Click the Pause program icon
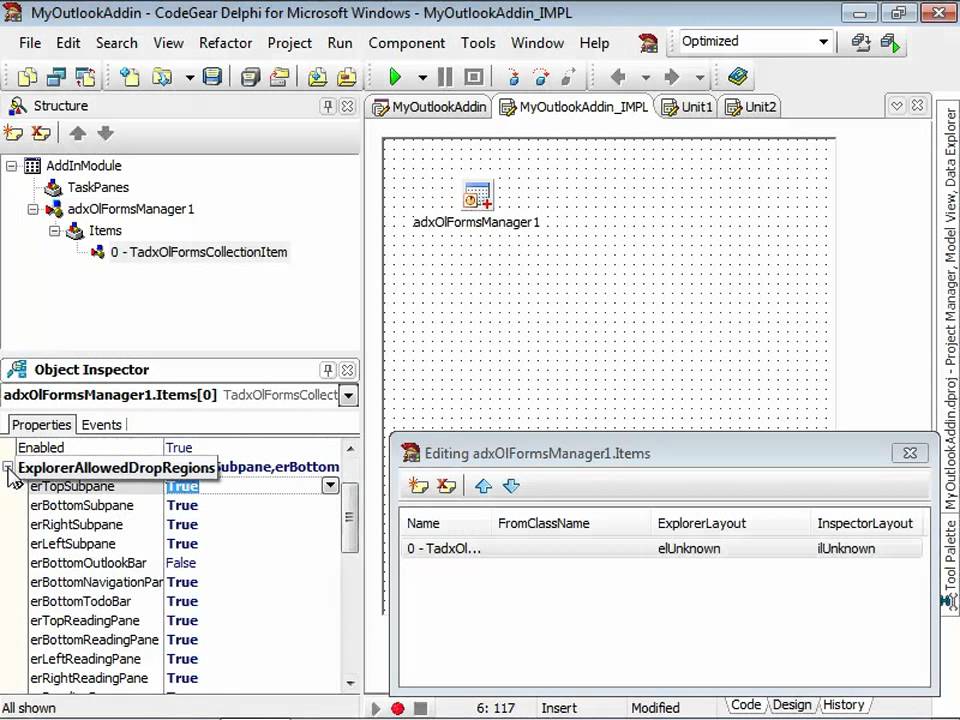The height and width of the screenshot is (720, 960). click(x=445, y=77)
